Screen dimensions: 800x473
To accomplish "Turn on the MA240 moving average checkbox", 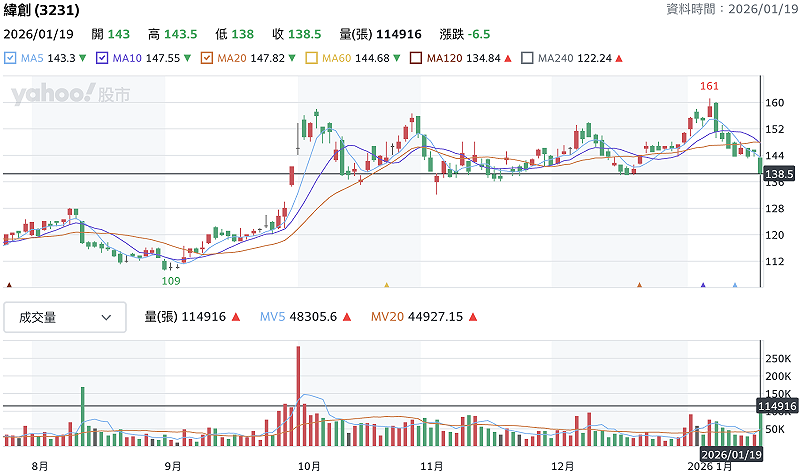I will [527, 58].
